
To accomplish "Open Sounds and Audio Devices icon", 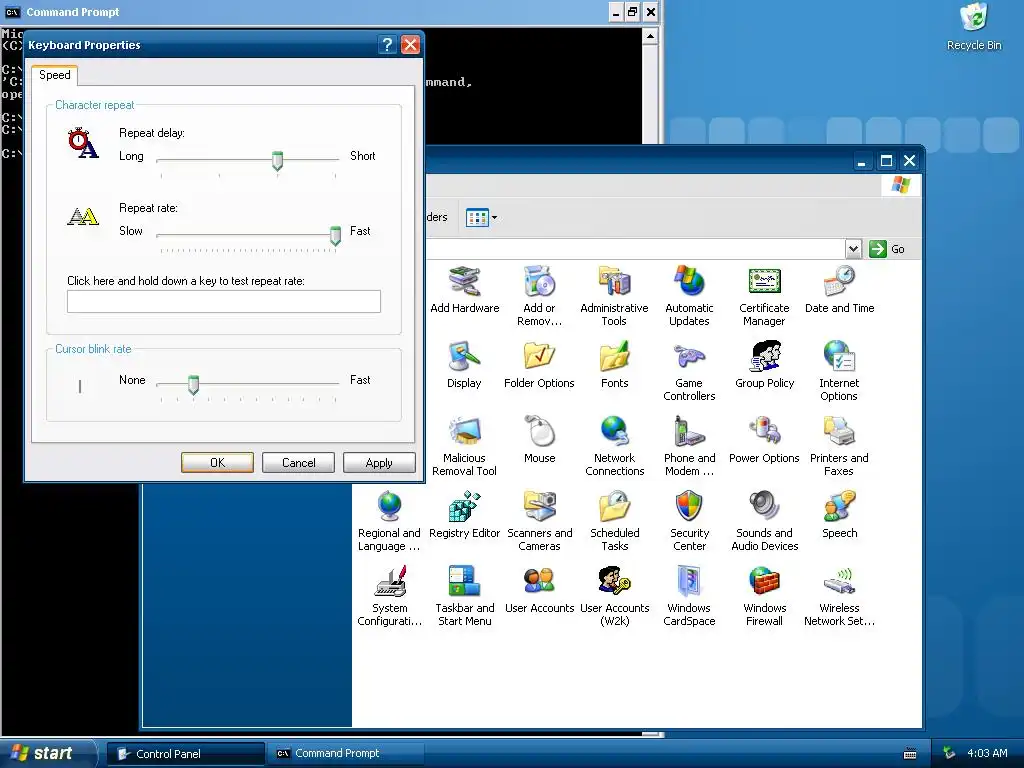I will coord(764,507).
